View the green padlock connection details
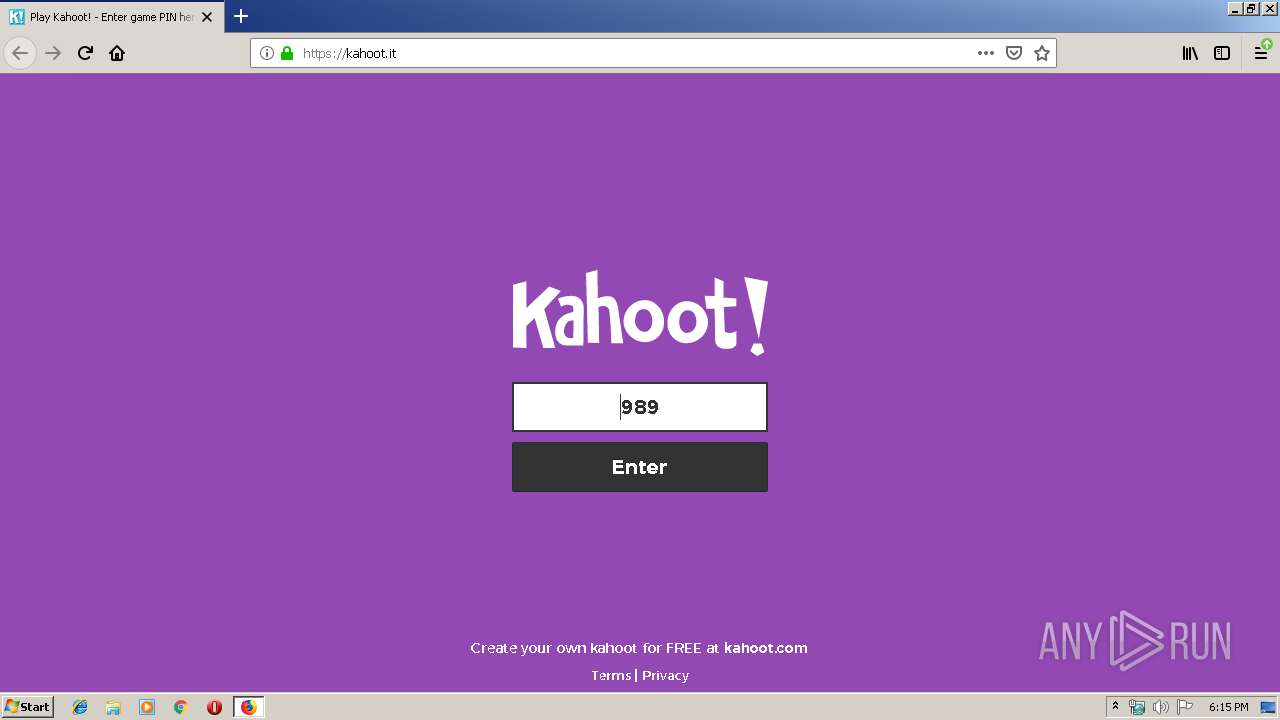This screenshot has height=720, width=1280. point(287,53)
